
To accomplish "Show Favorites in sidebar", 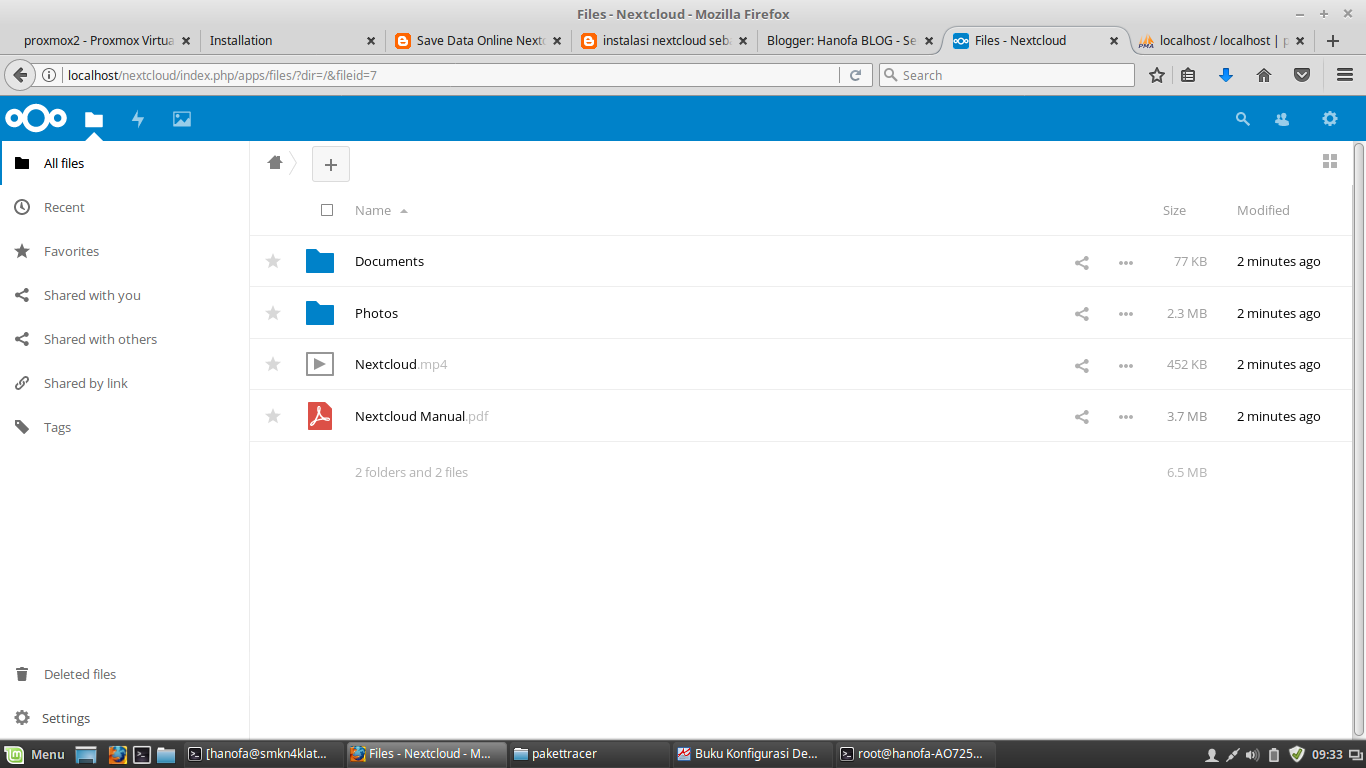I will click(125, 251).
